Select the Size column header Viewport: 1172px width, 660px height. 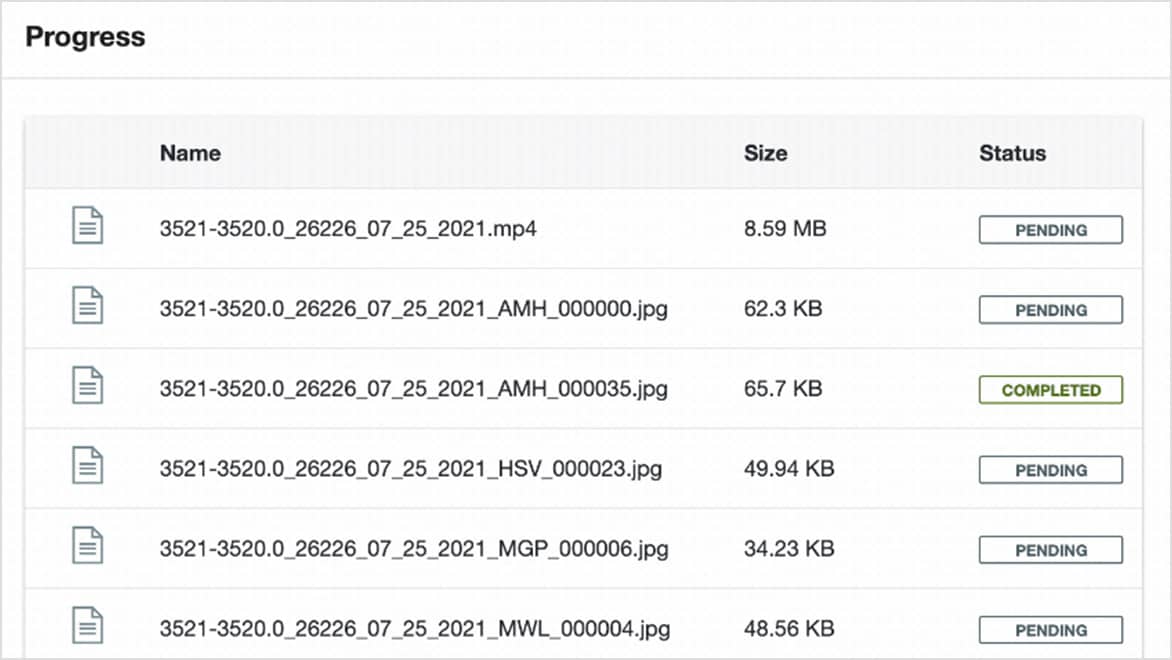(x=765, y=153)
